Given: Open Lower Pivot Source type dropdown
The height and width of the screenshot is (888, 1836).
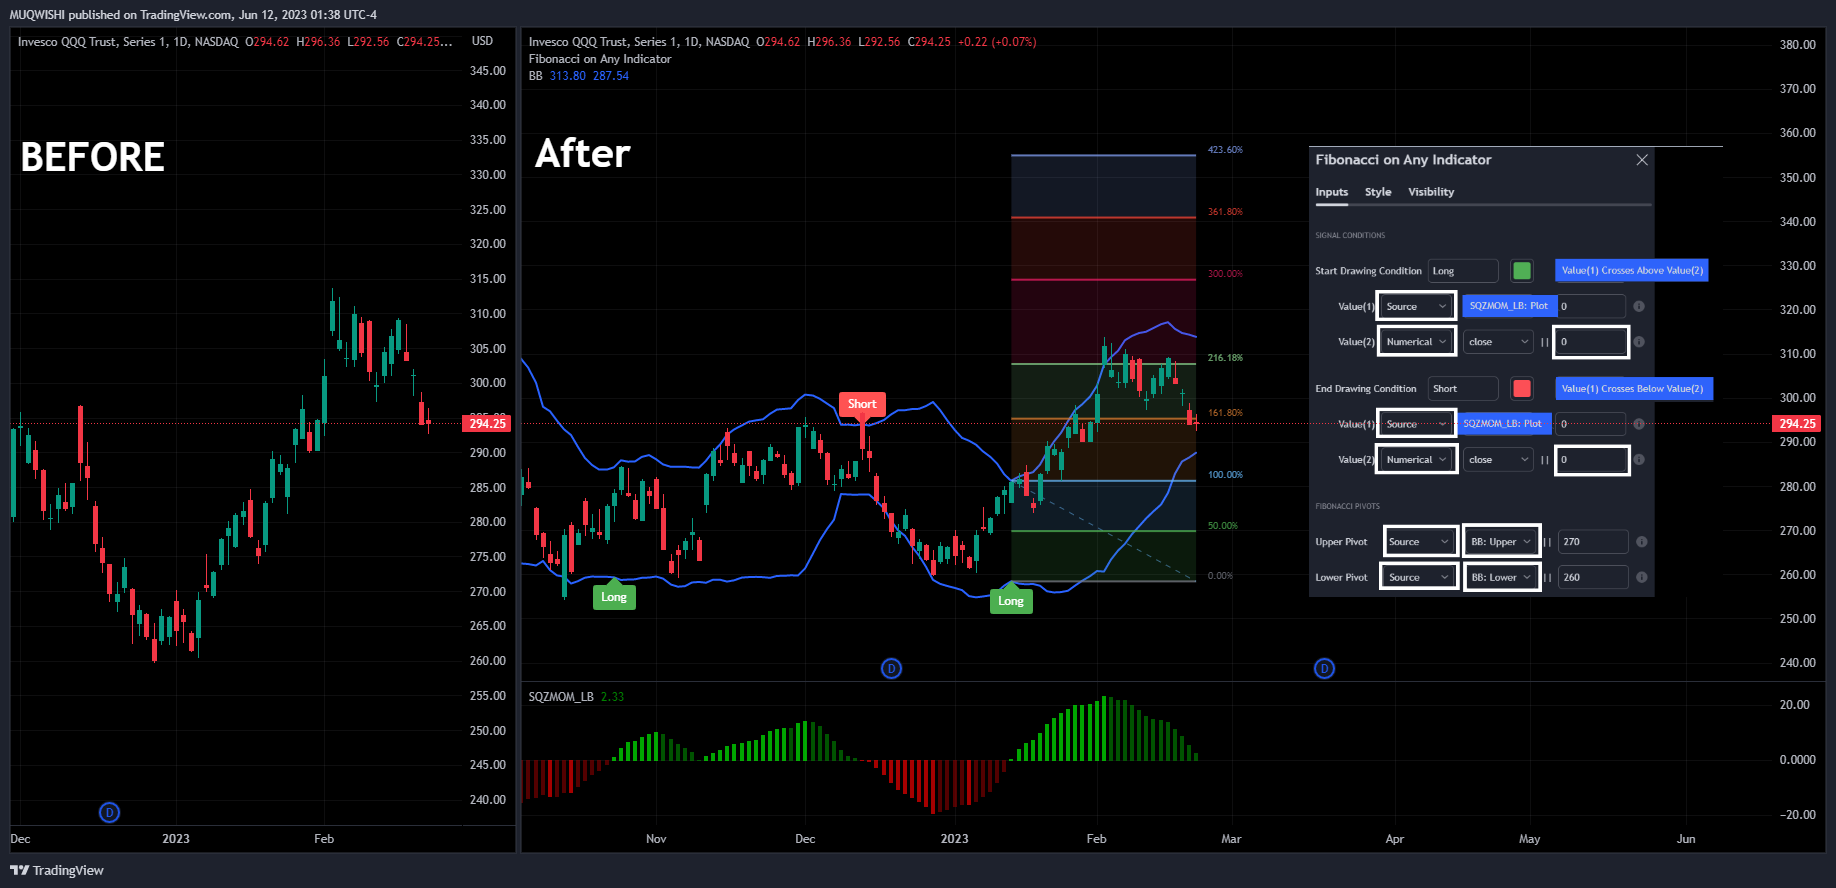Looking at the screenshot, I should click(x=1420, y=577).
